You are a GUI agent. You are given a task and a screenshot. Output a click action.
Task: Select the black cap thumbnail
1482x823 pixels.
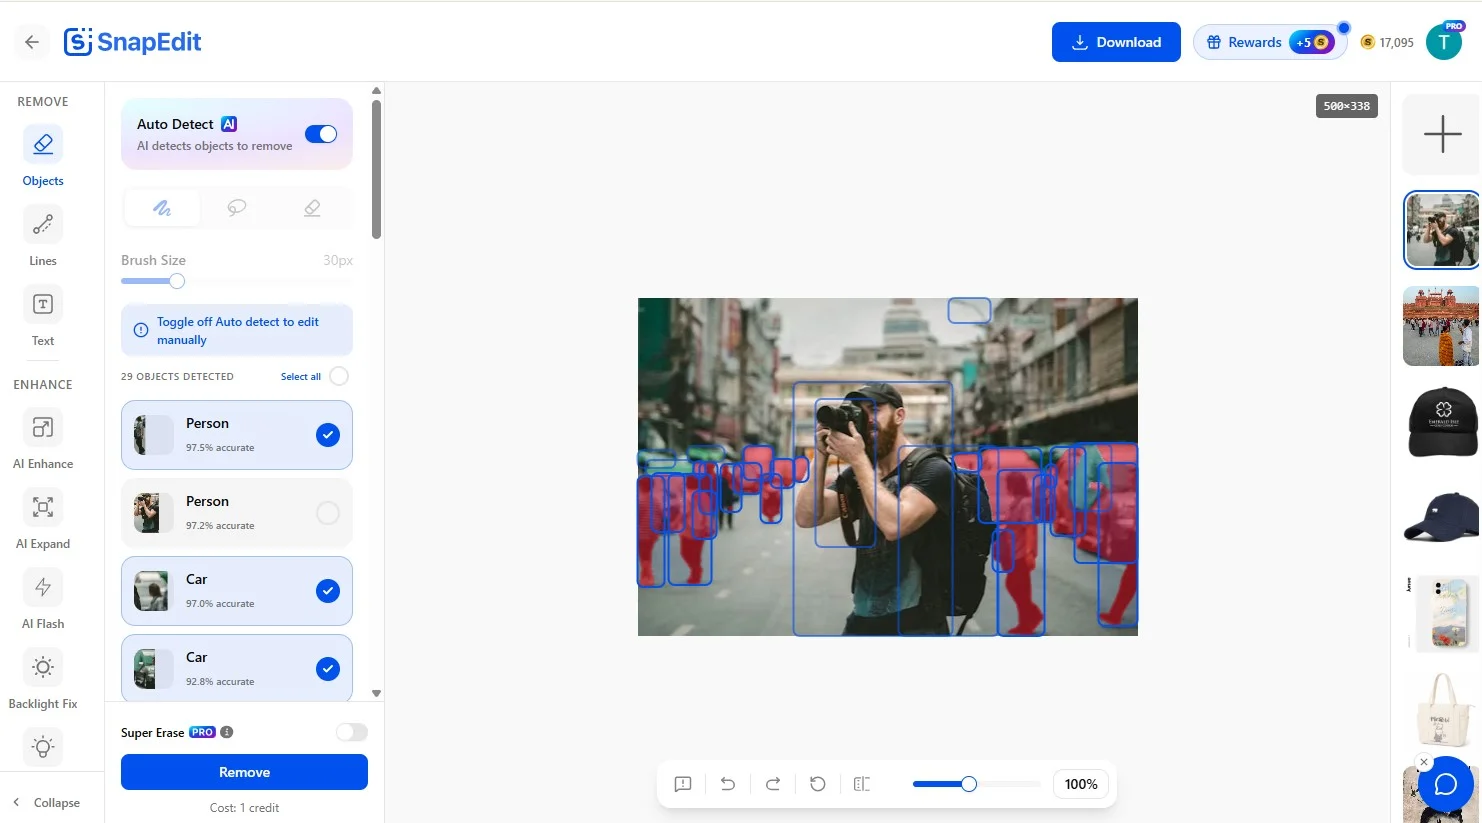[1441, 422]
